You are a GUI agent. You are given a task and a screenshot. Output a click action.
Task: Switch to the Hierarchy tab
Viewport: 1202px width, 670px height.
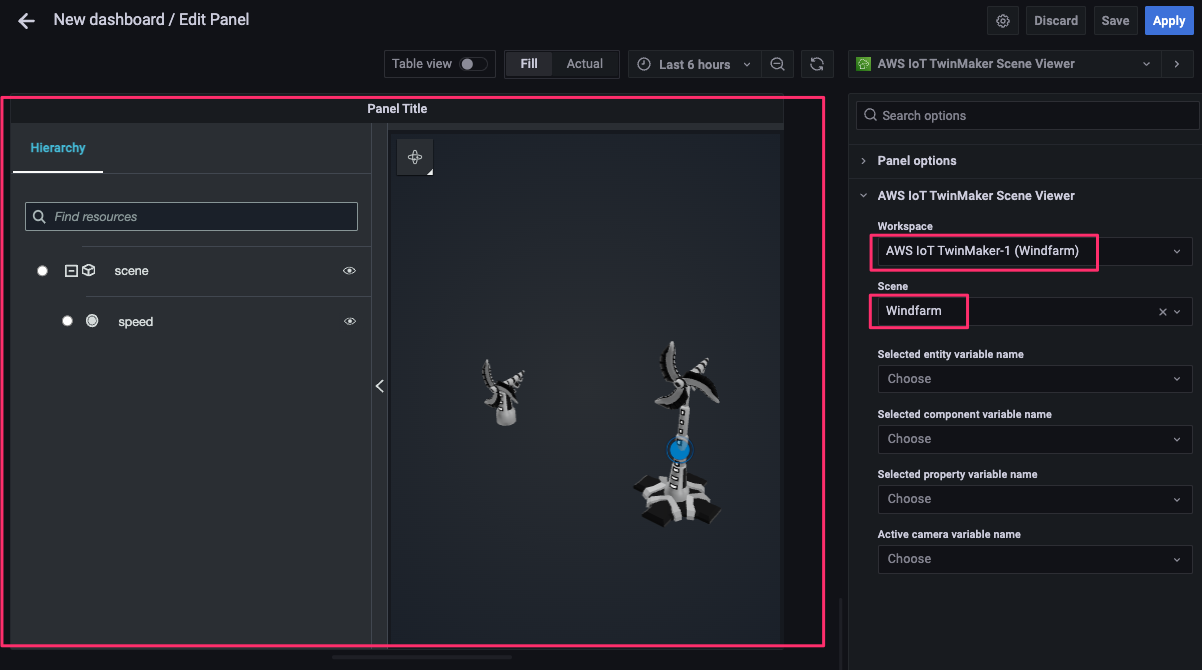click(58, 148)
